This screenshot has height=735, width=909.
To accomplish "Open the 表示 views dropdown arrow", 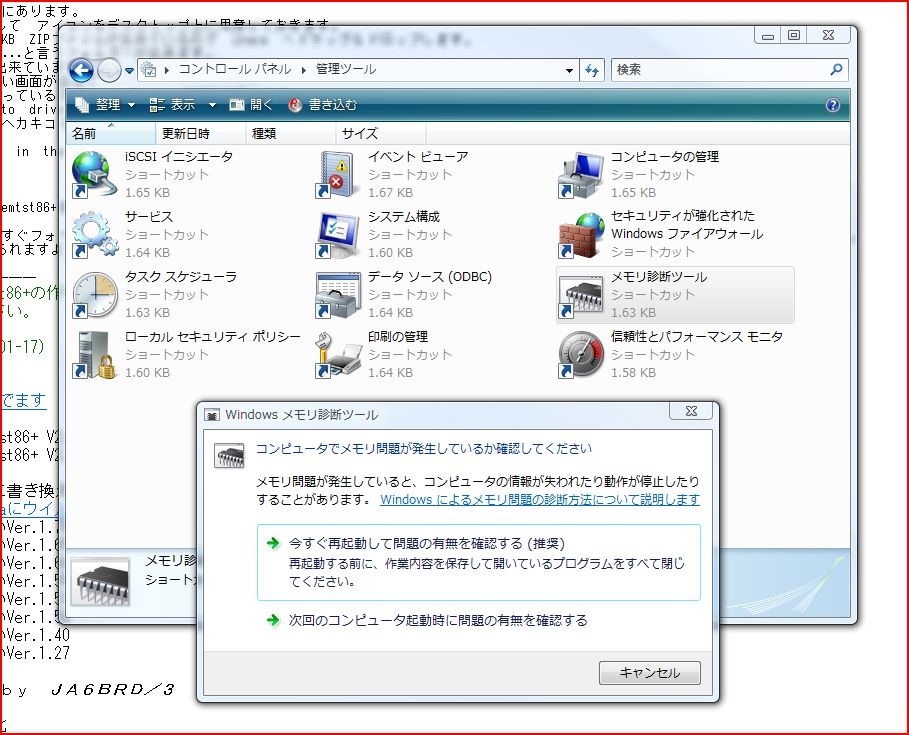I will 212,105.
